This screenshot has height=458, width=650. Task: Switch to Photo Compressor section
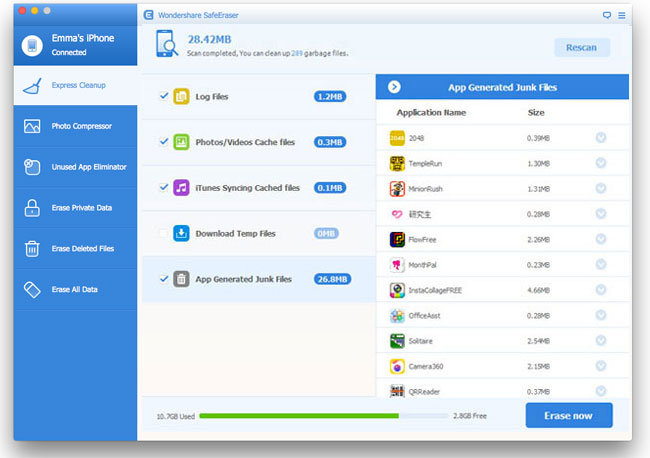click(75, 126)
